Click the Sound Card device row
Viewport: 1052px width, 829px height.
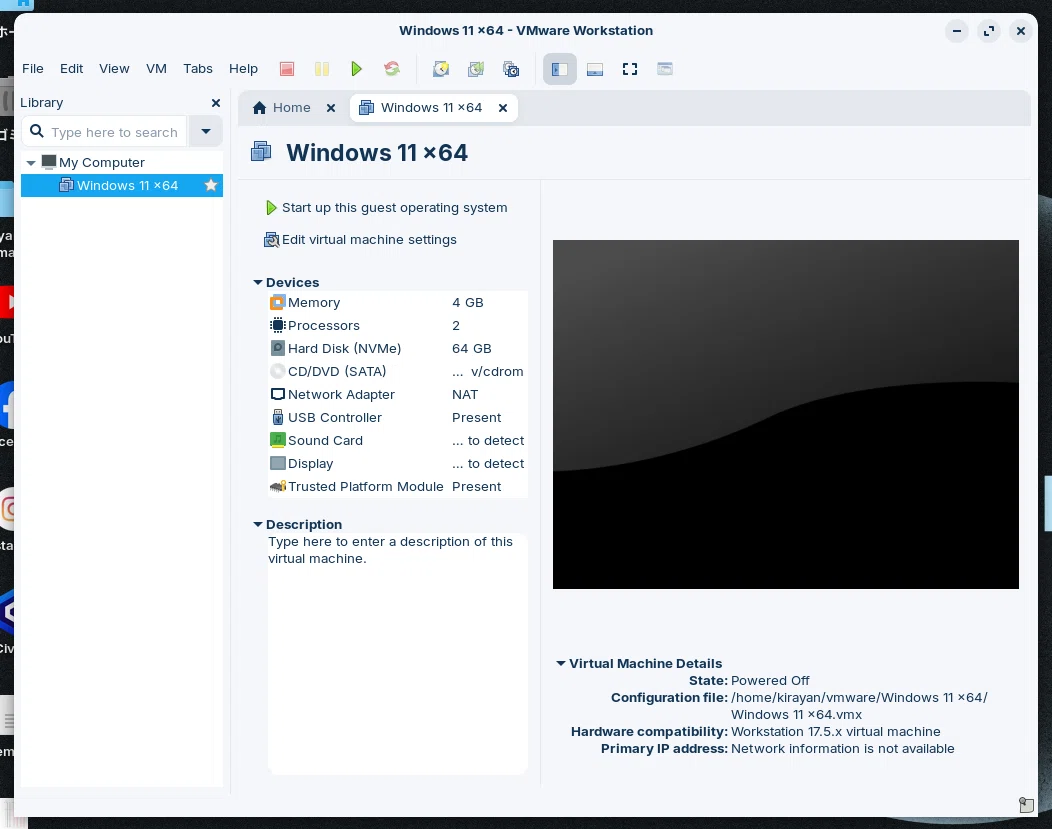point(397,441)
